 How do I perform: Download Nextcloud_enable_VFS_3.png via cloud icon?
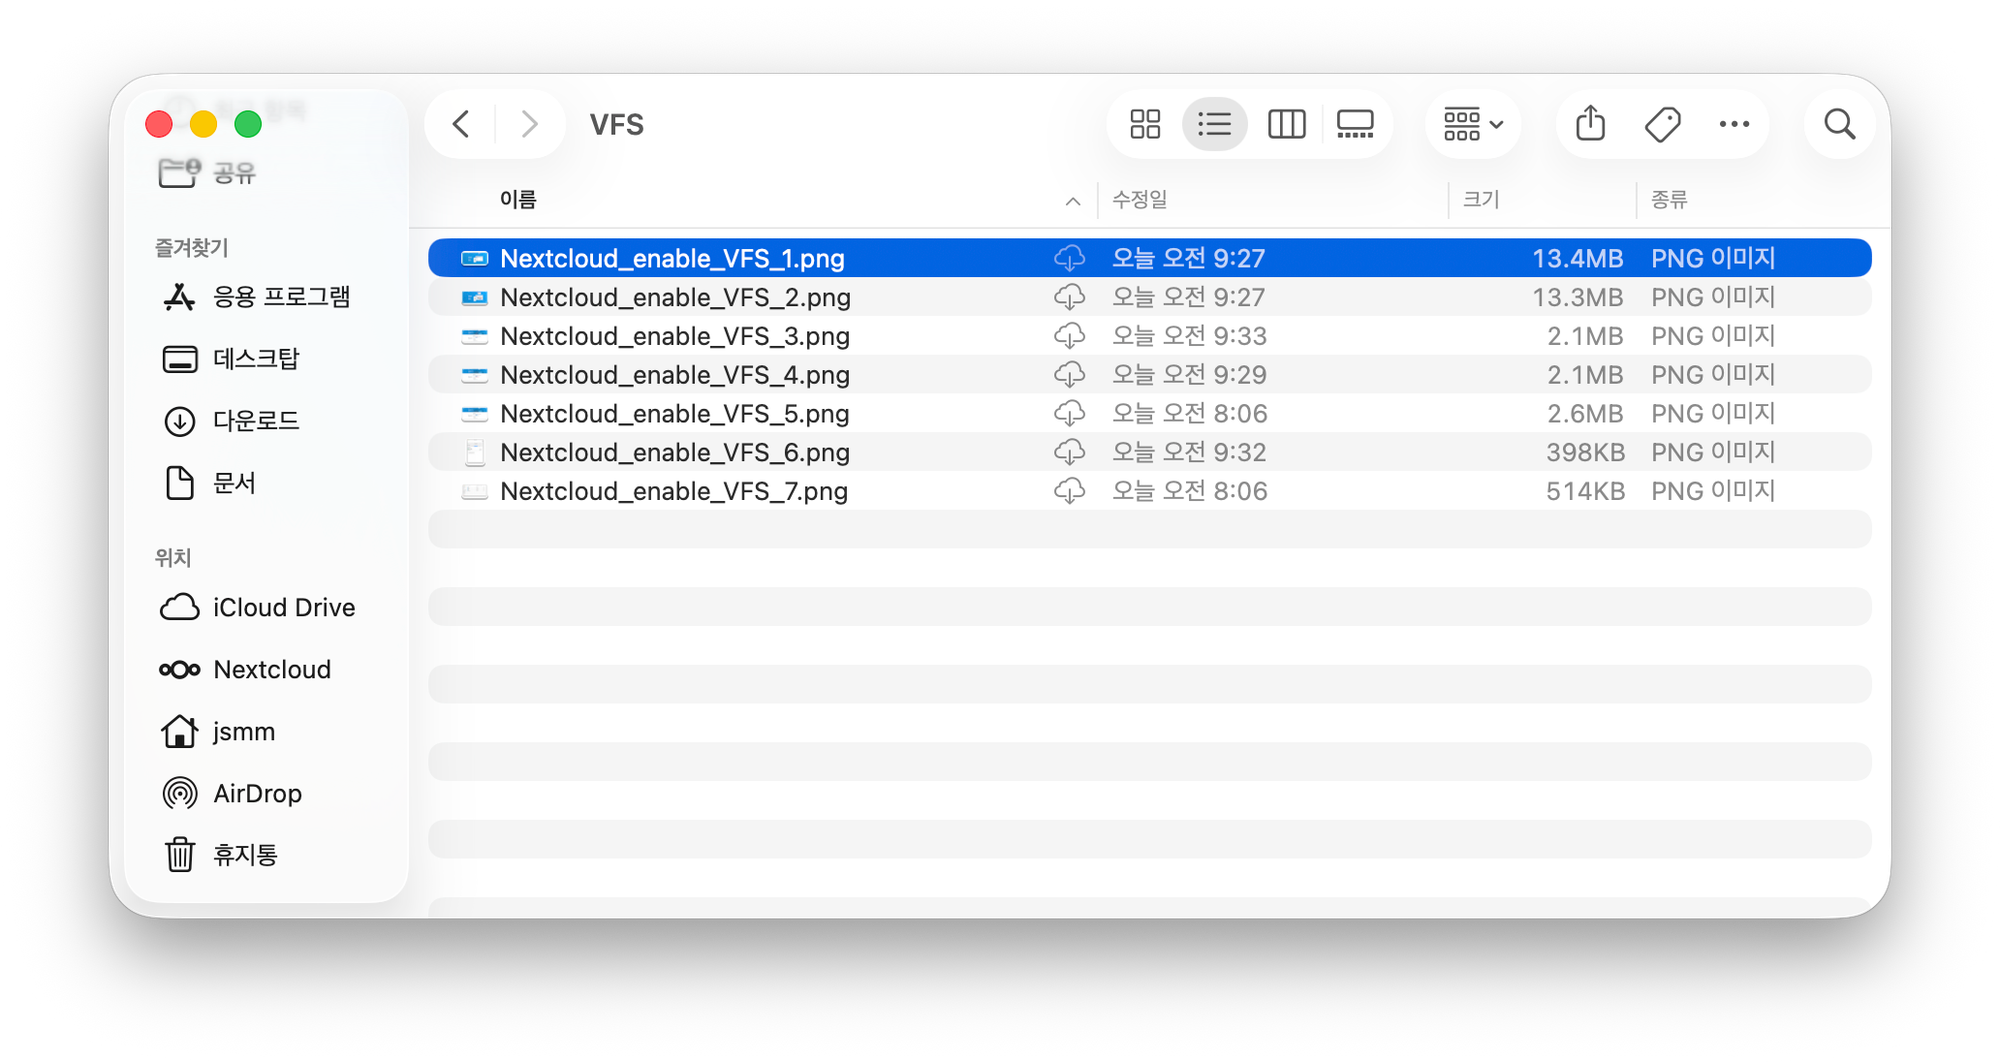pyautogui.click(x=1069, y=336)
